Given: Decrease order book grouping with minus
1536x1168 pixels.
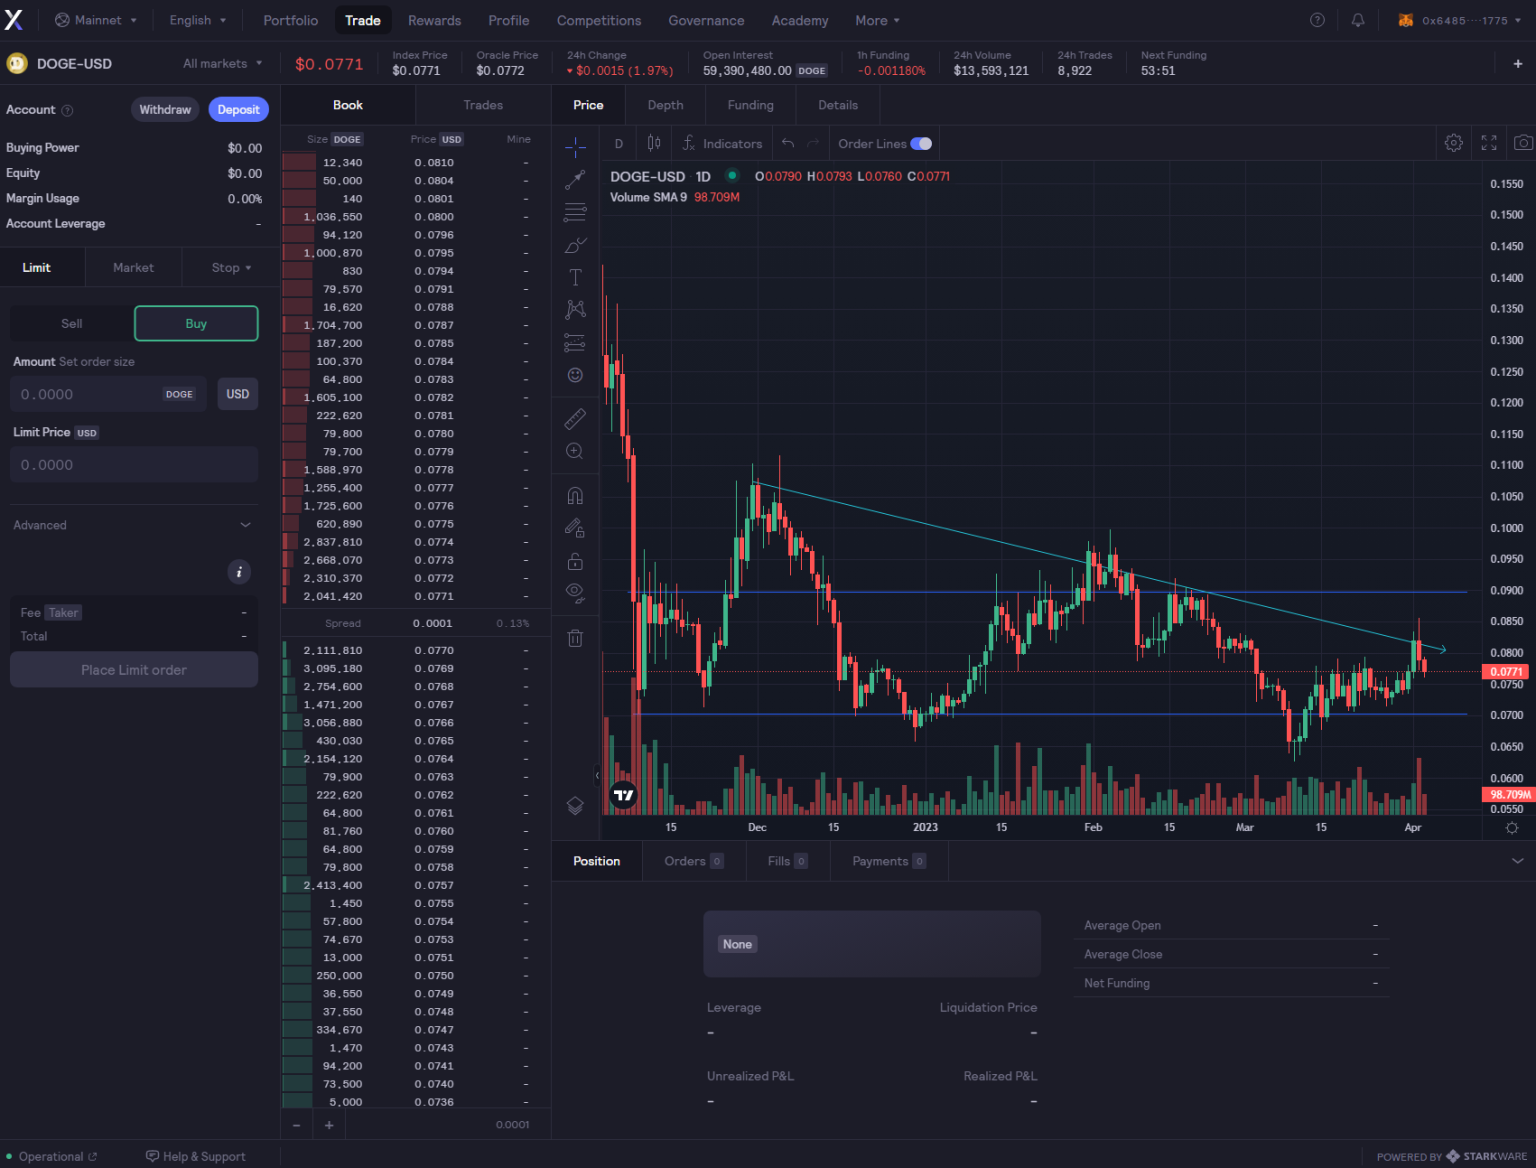Looking at the screenshot, I should [x=297, y=1125].
